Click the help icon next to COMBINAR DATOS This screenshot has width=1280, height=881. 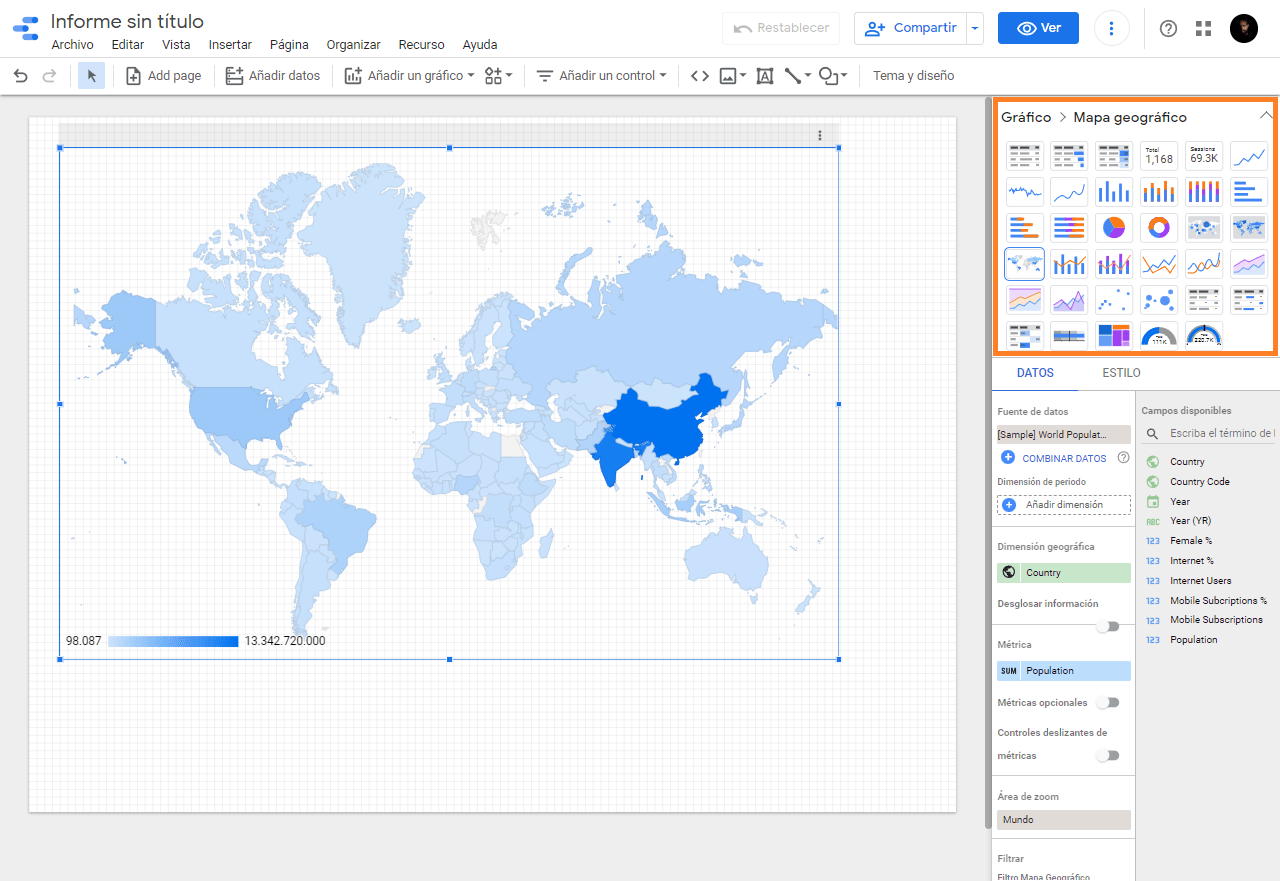[1123, 458]
